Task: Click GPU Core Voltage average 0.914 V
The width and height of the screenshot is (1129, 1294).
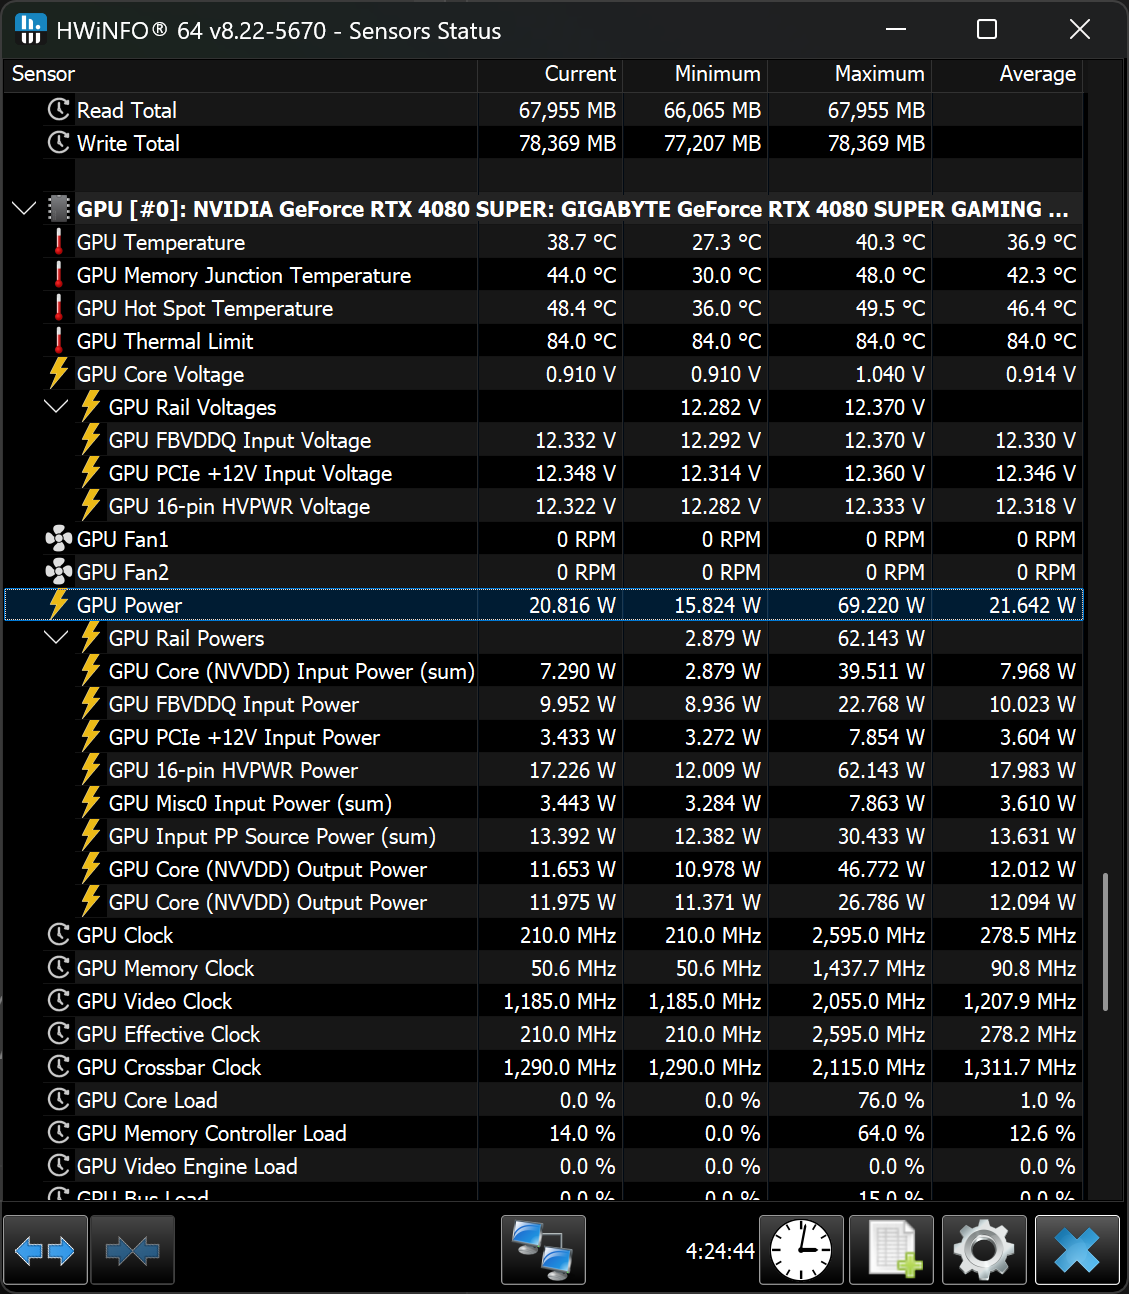Action: [x=1041, y=374]
